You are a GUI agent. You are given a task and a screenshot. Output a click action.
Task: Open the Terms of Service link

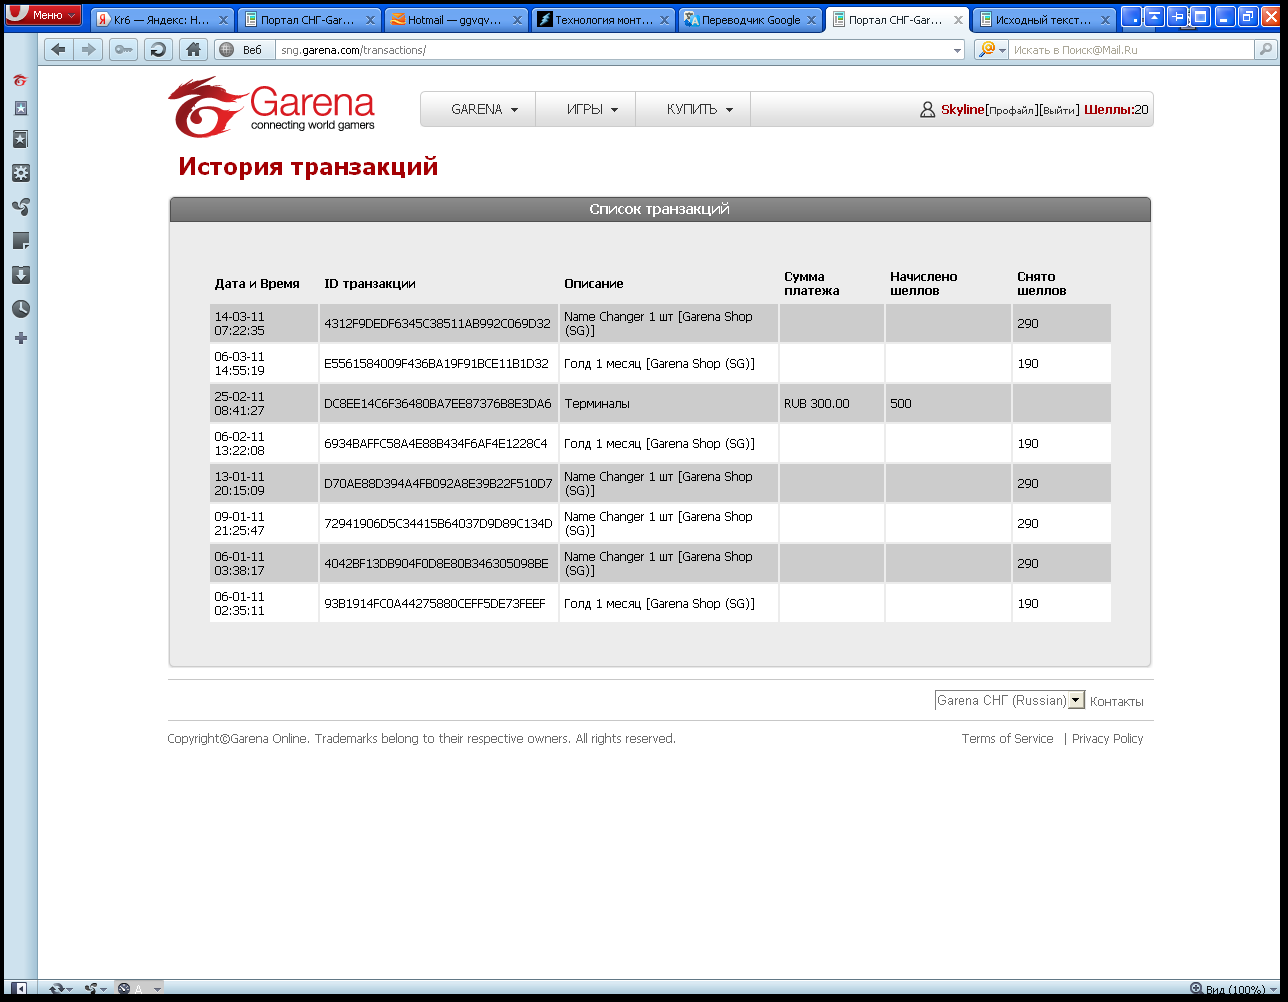coord(1007,739)
